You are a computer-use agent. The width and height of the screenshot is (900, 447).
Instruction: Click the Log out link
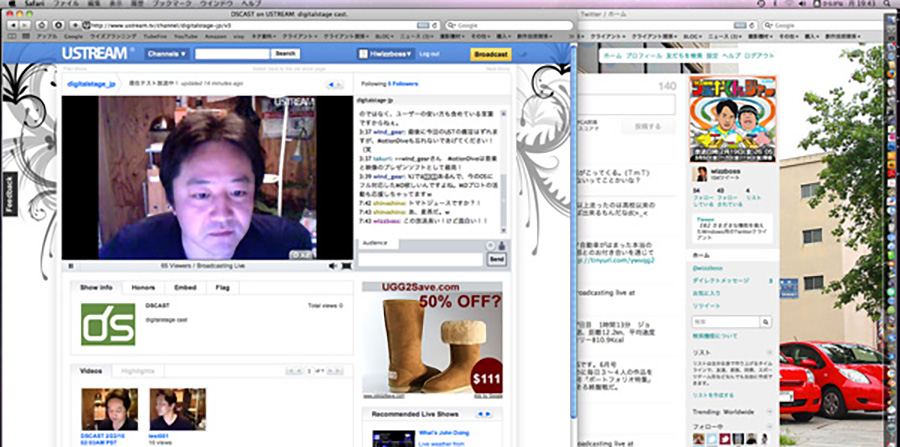click(429, 54)
